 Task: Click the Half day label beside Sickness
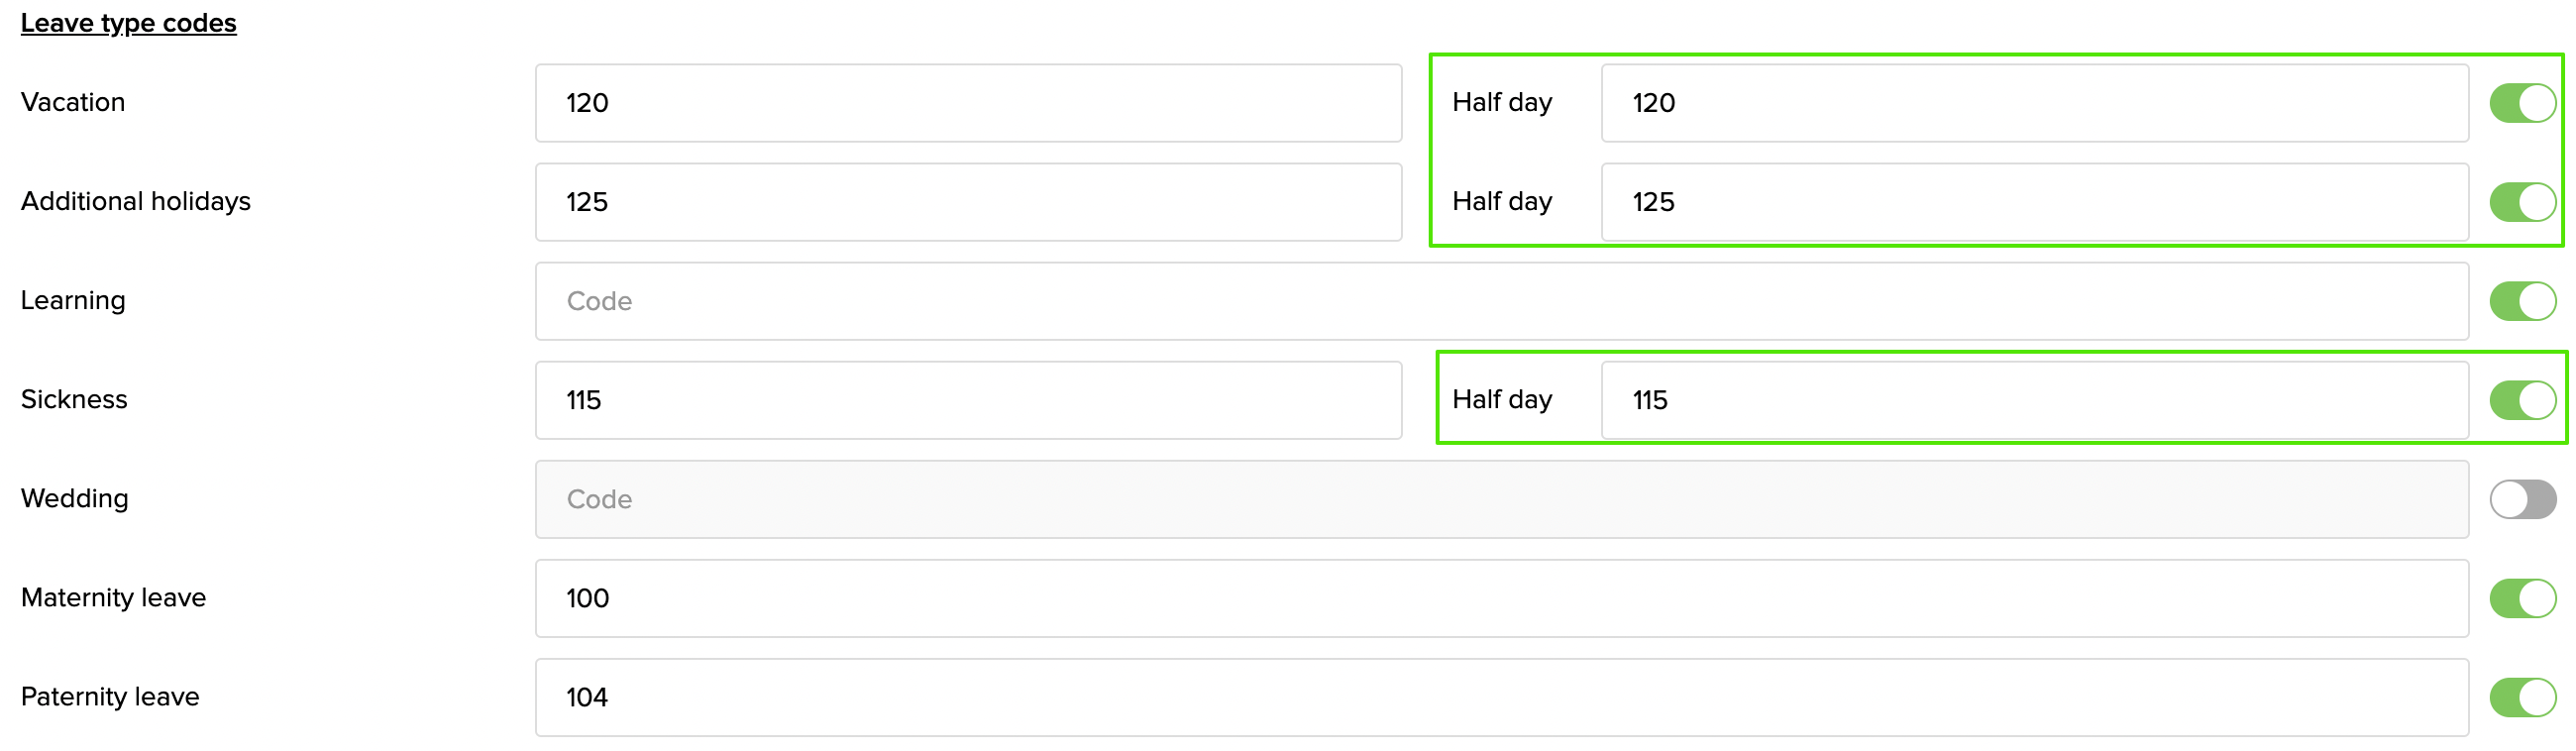(x=1501, y=399)
